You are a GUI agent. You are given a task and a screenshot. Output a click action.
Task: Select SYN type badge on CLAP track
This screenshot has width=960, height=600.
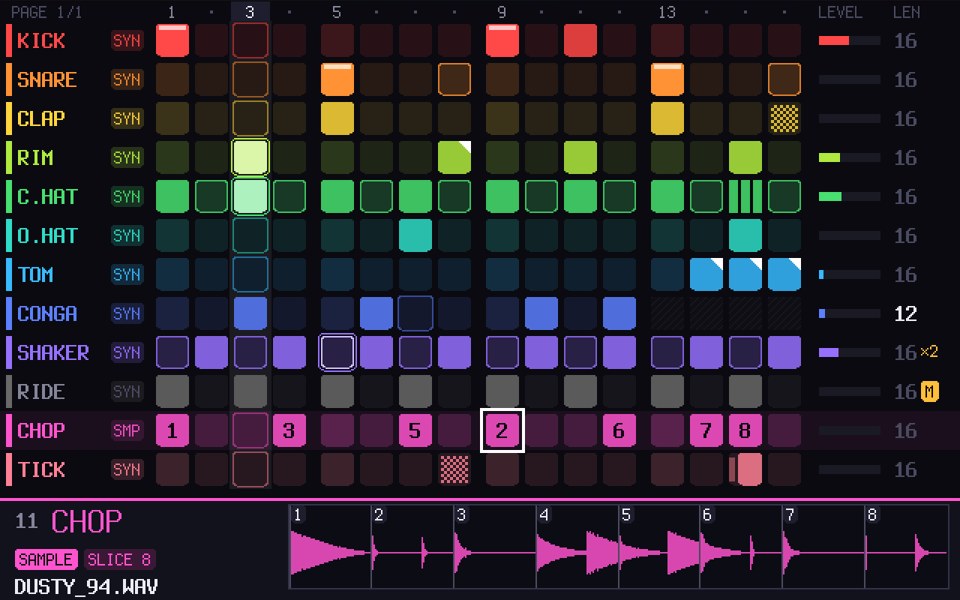pos(127,119)
